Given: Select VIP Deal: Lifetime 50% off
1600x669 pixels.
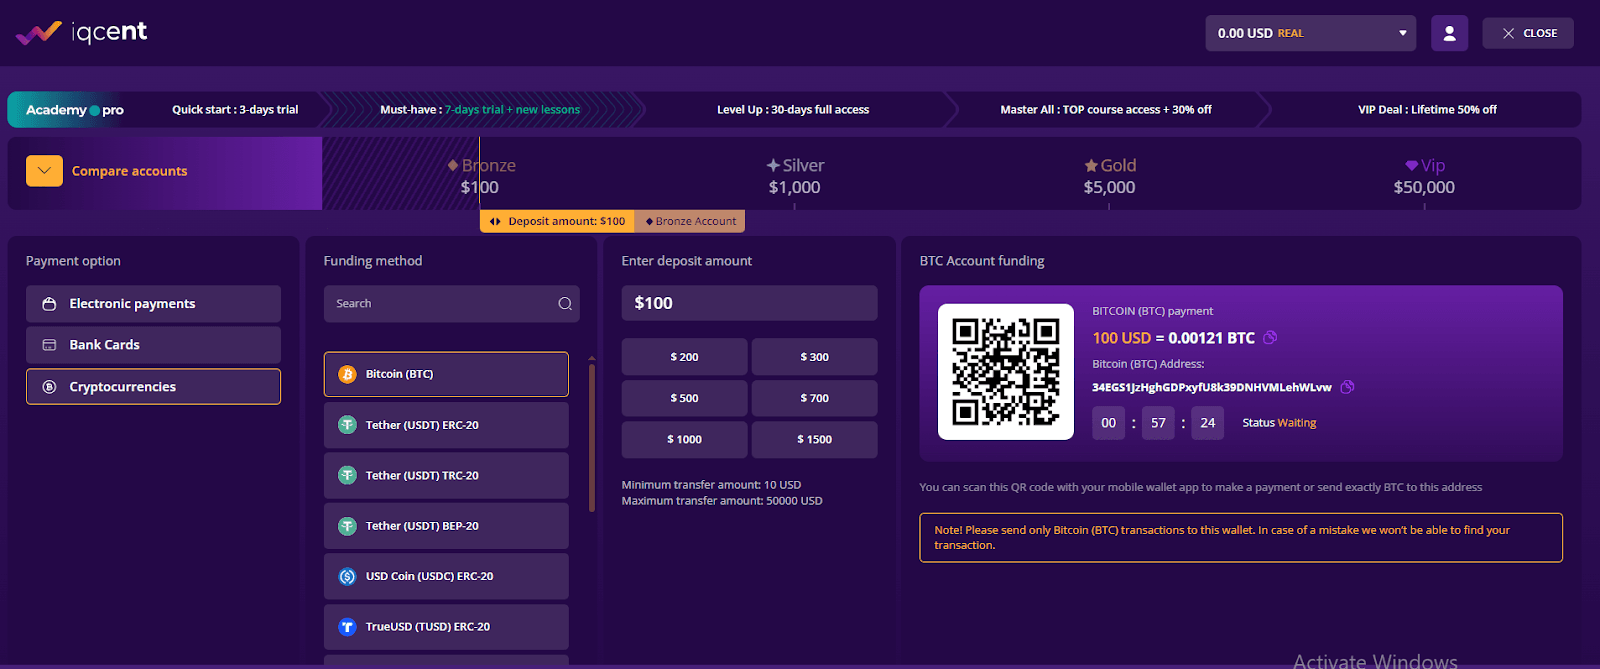Looking at the screenshot, I should (x=1427, y=110).
